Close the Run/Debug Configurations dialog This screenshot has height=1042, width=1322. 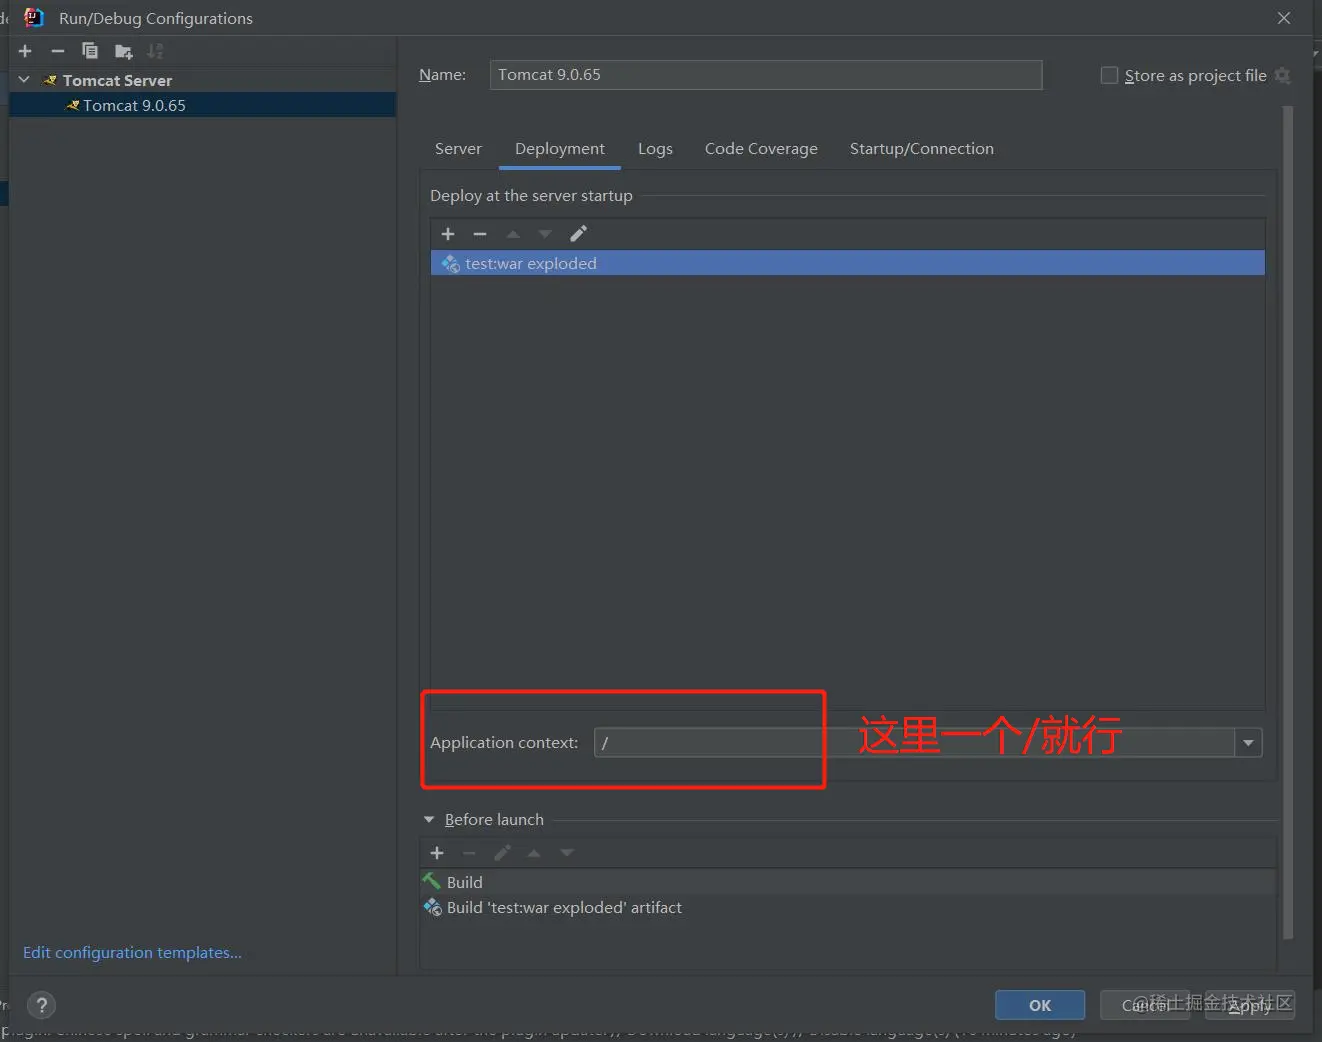click(1284, 18)
